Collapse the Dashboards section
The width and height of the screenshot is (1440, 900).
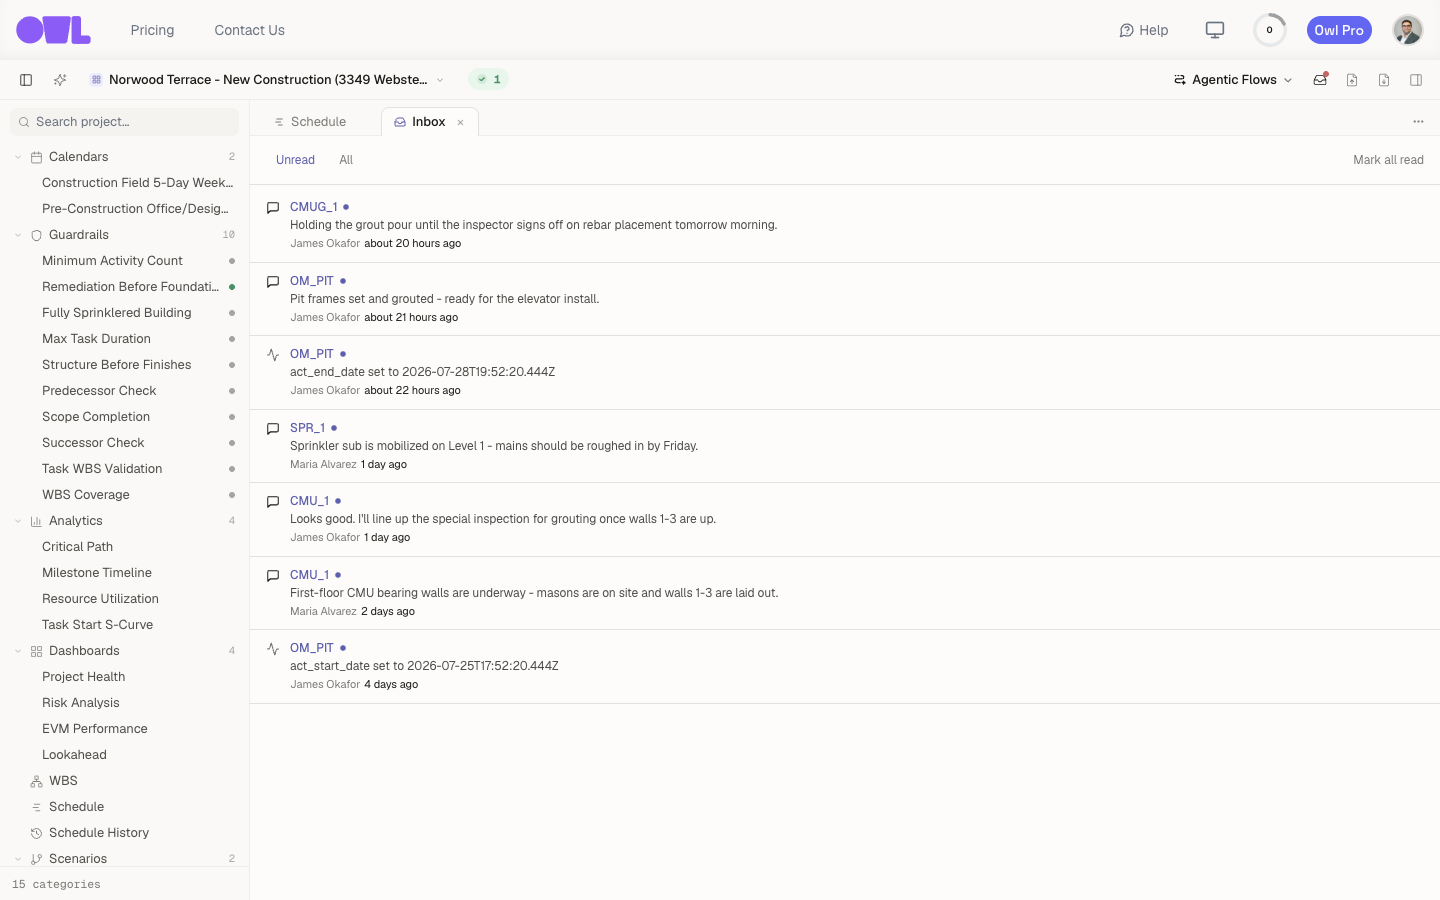[x=18, y=651]
